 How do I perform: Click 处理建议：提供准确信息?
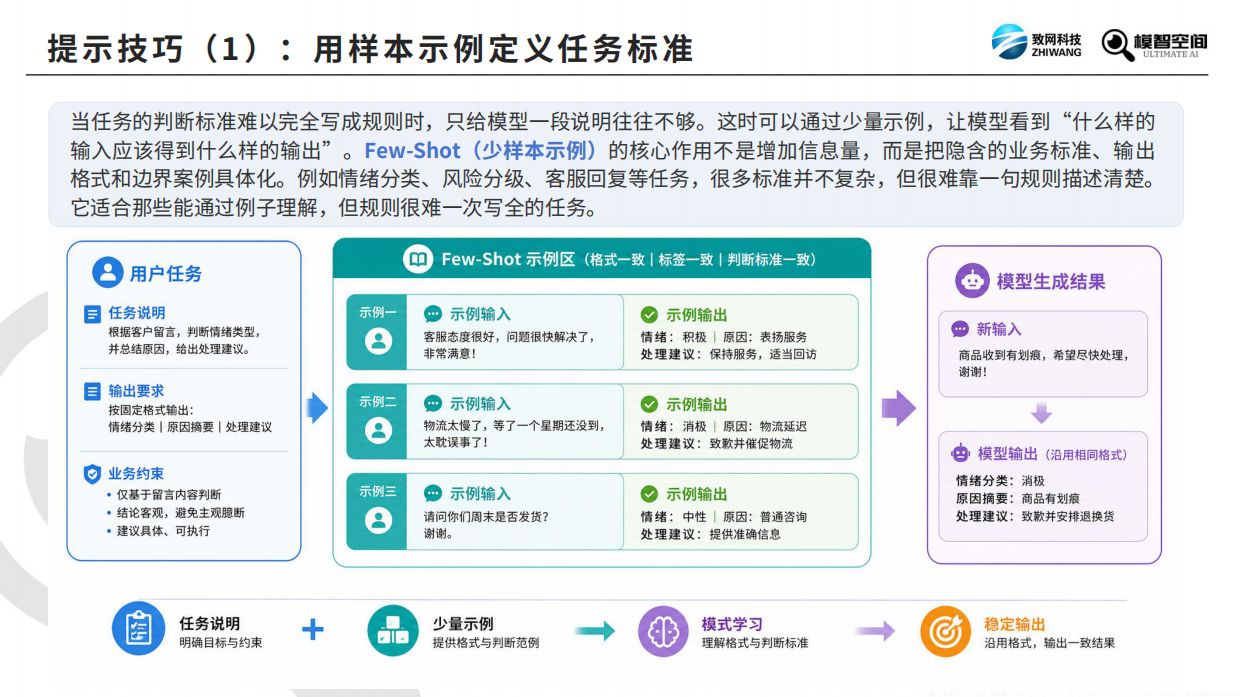click(x=710, y=534)
